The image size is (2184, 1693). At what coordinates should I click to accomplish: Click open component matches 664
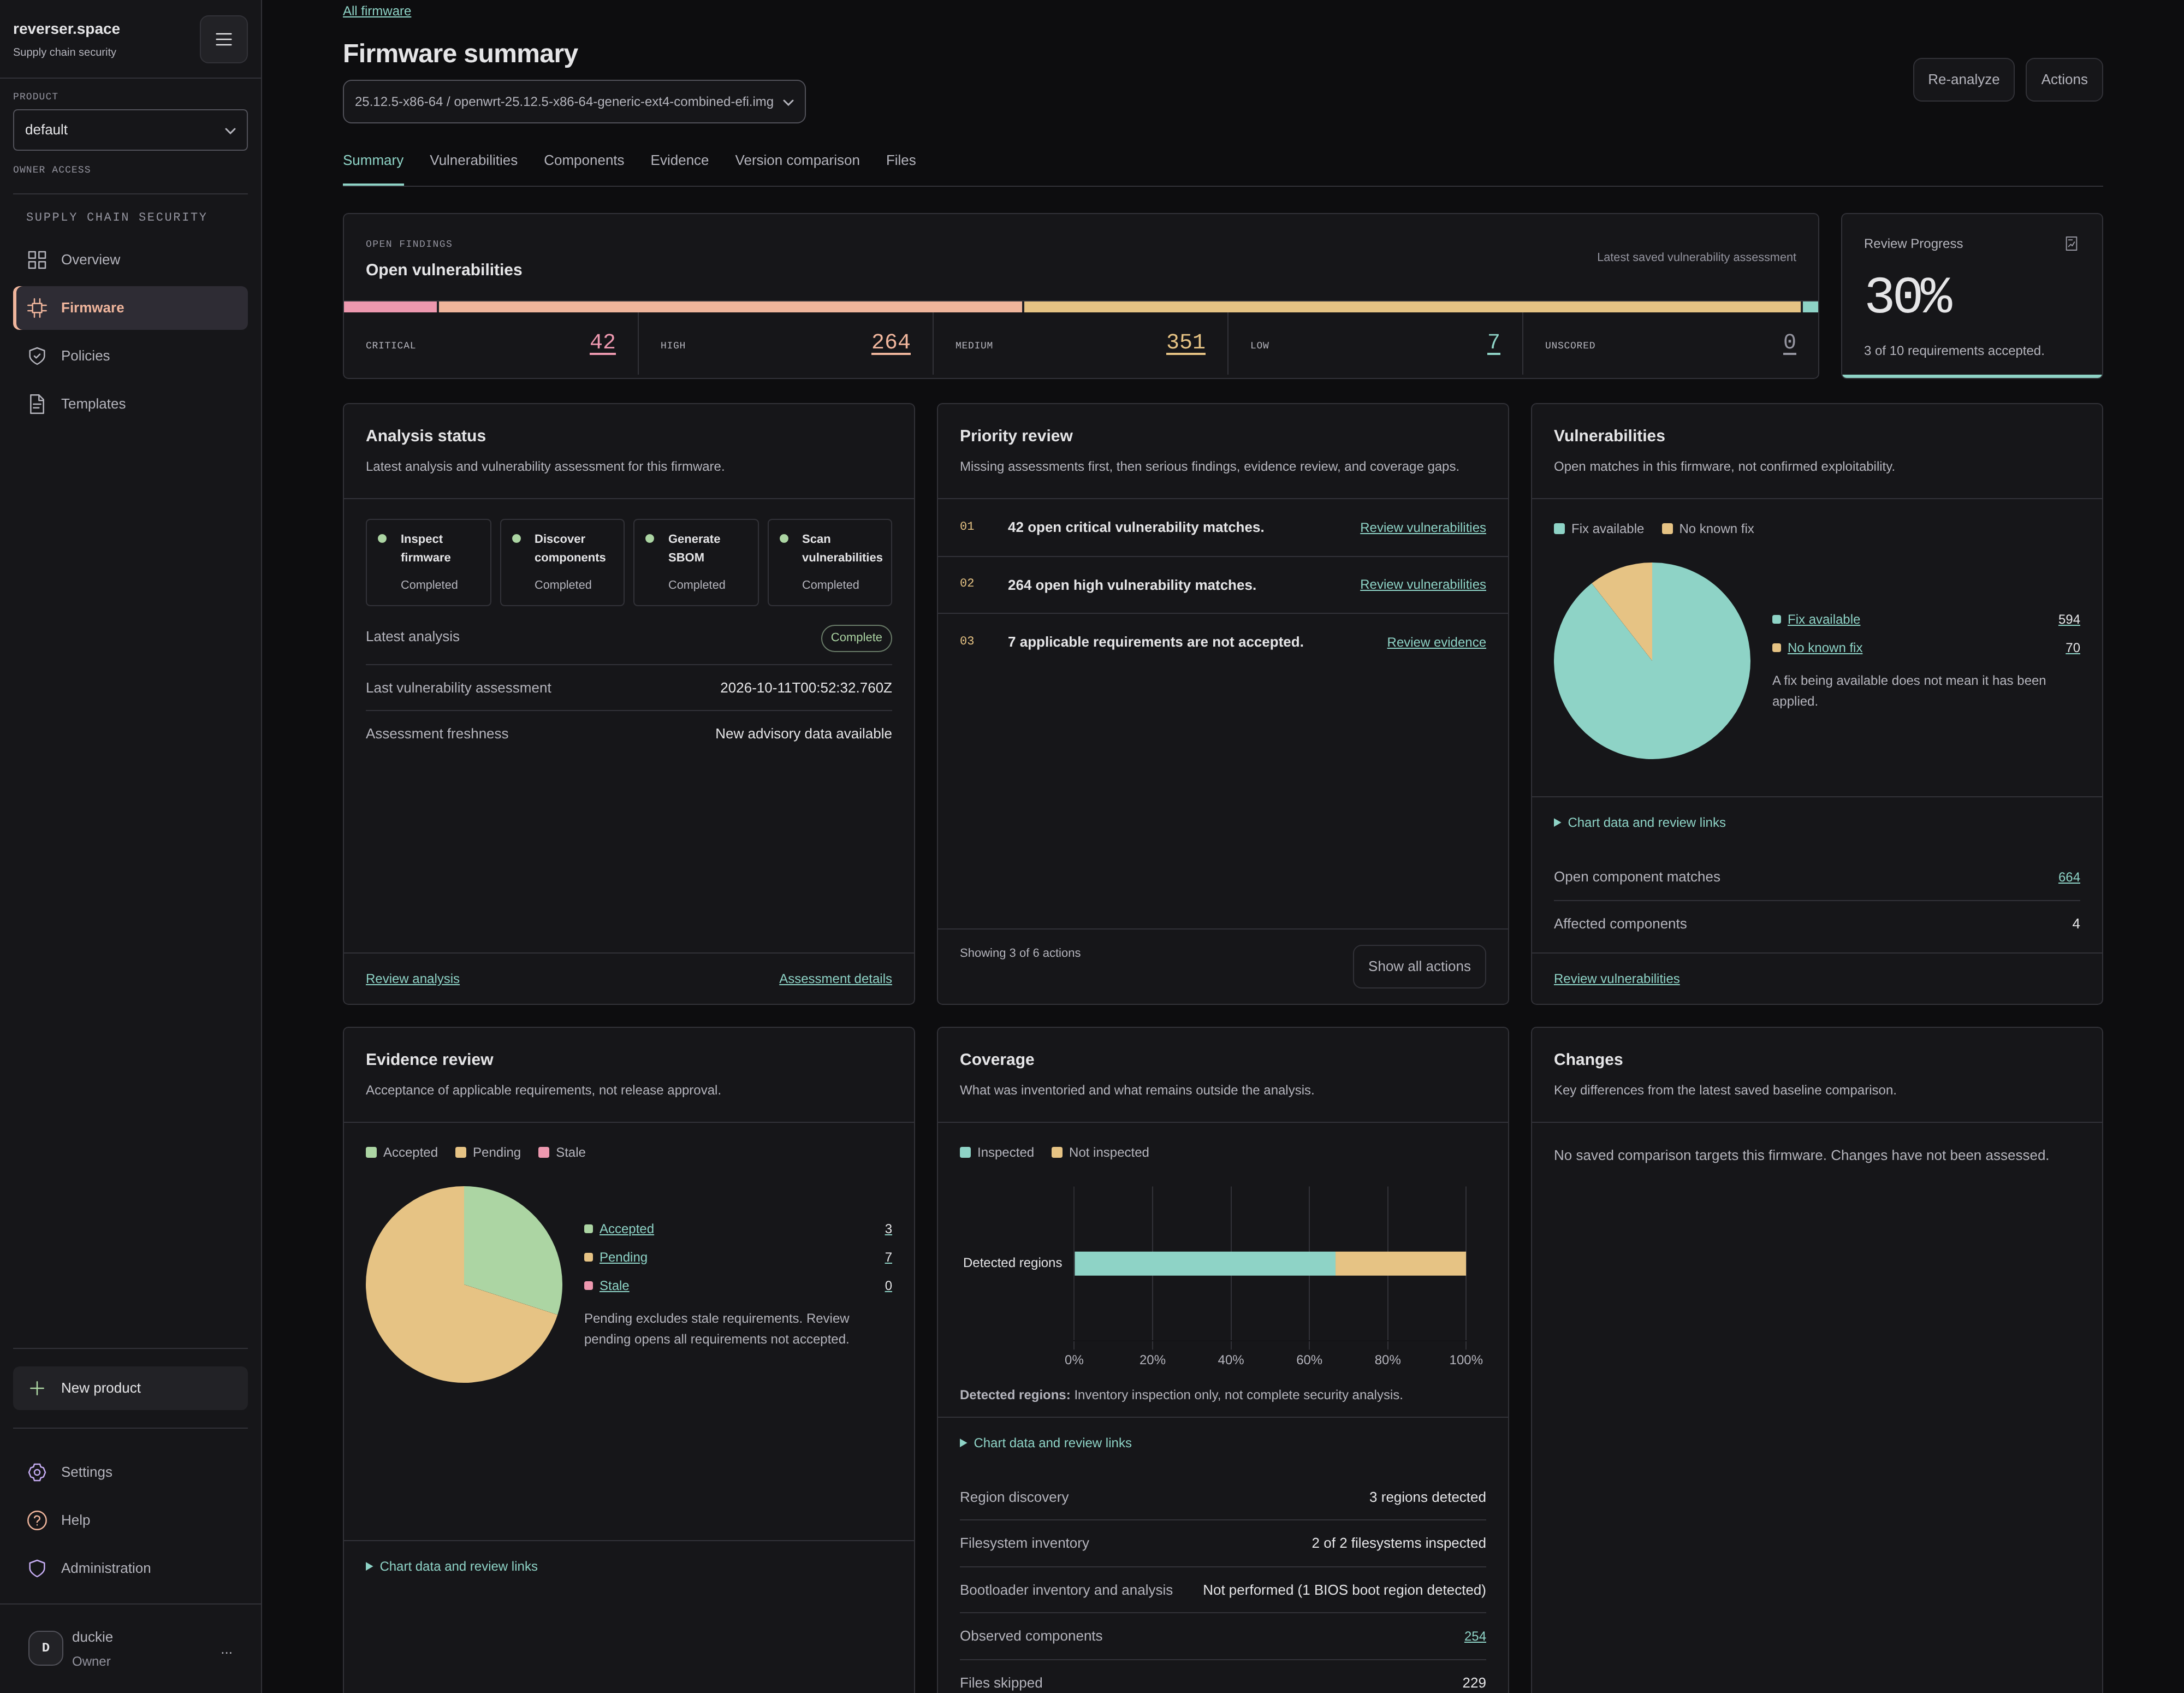point(2068,877)
